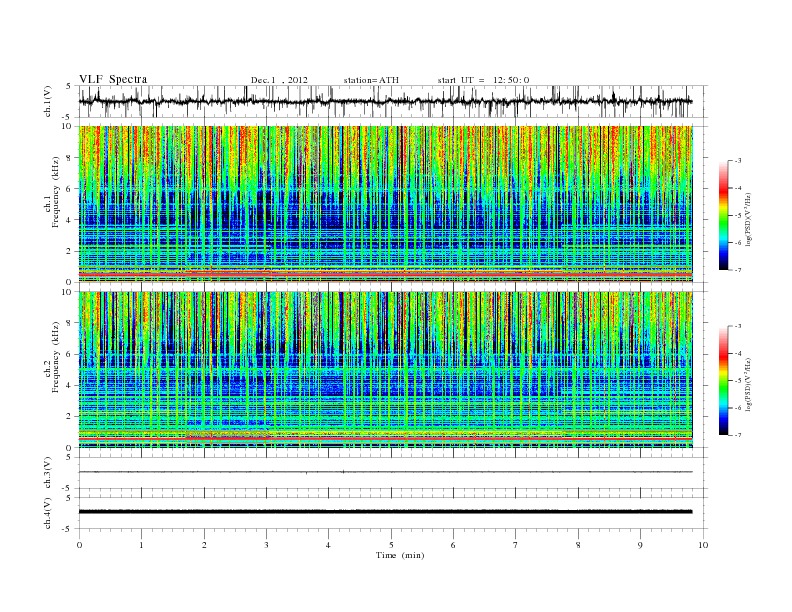Click time axis tick label "8"
This screenshot has width=792, height=612.
[x=578, y=545]
